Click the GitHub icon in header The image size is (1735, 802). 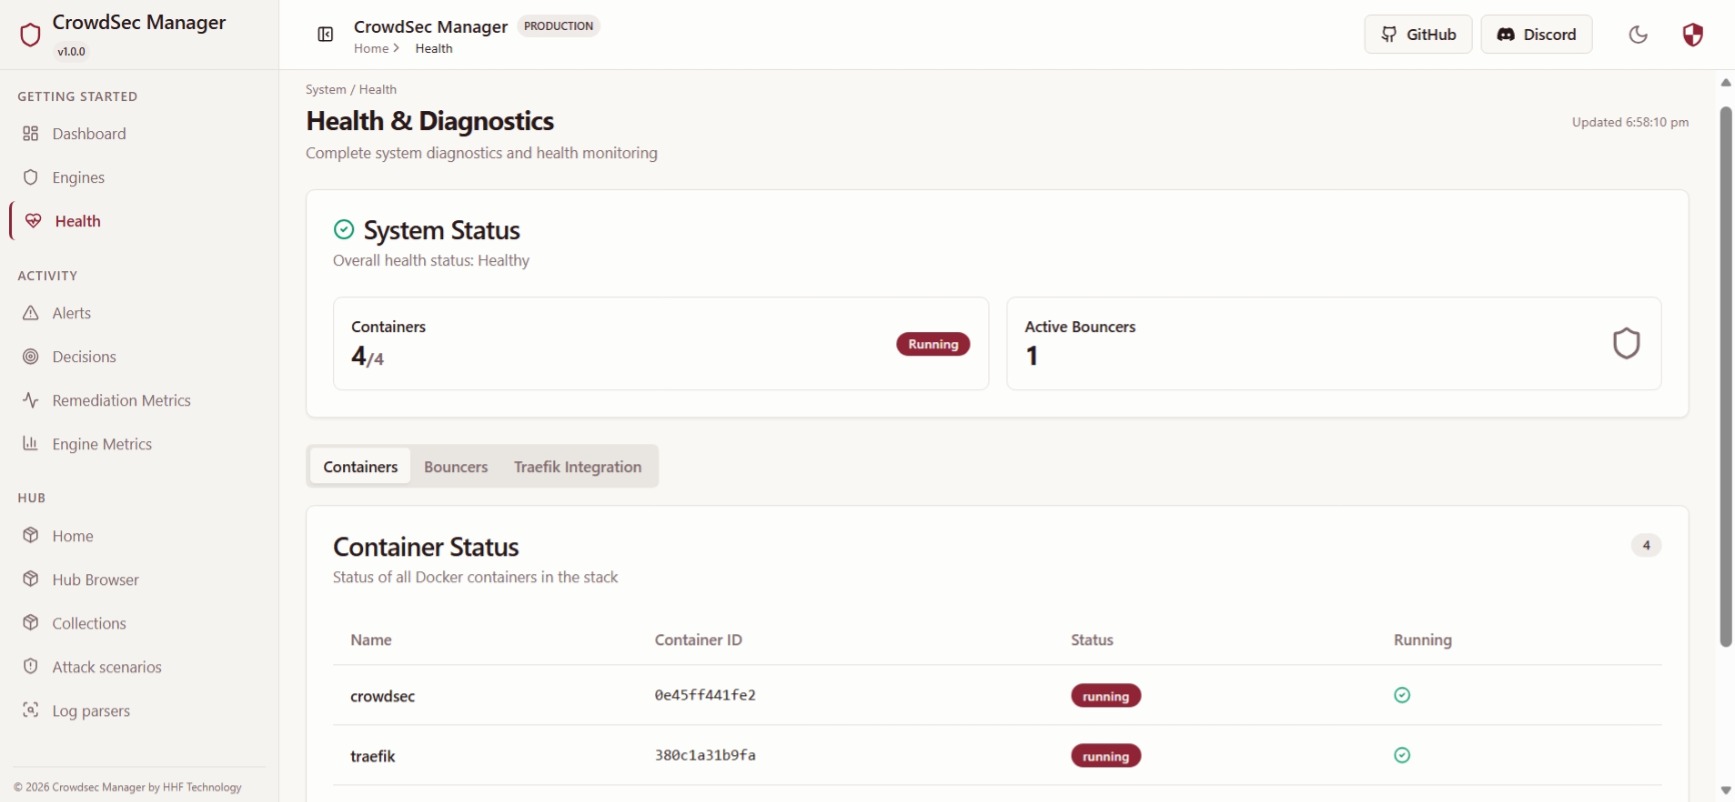coord(1389,34)
